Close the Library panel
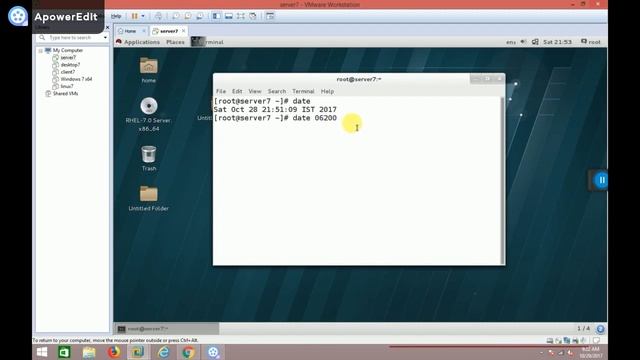640x360 pixels. coord(108,28)
